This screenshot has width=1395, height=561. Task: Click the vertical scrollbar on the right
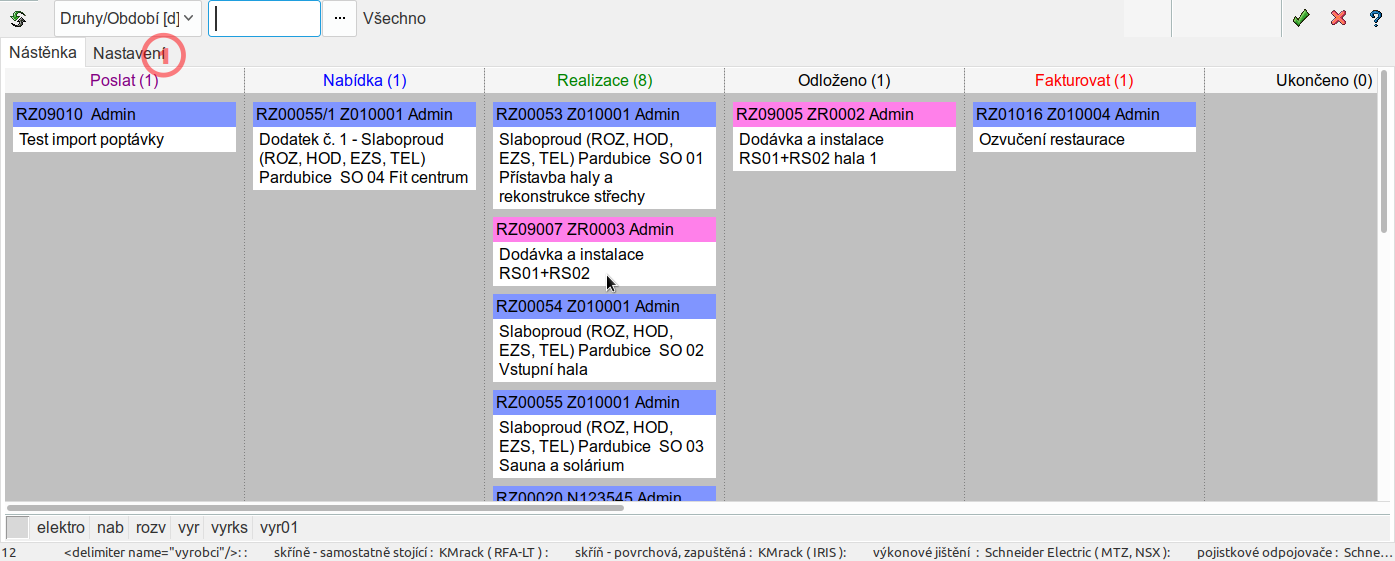tap(1385, 150)
